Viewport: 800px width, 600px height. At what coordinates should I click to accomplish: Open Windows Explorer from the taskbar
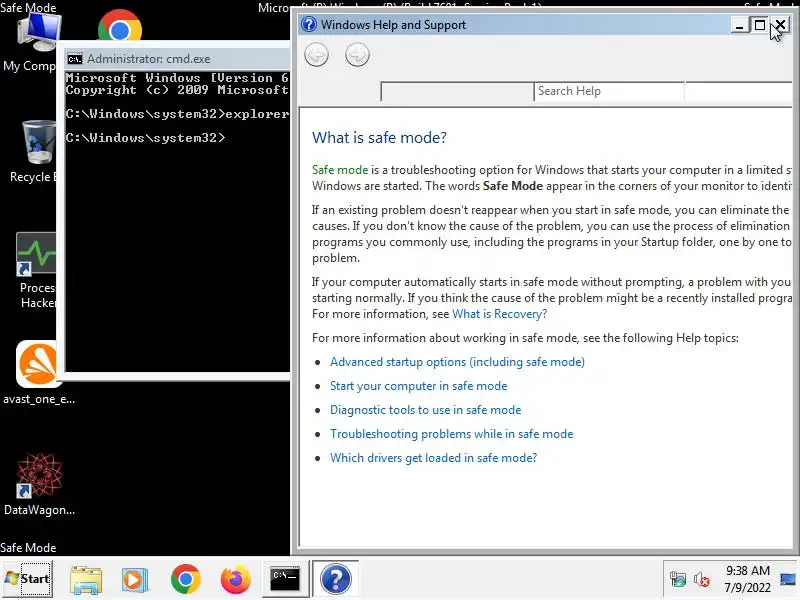pos(86,580)
